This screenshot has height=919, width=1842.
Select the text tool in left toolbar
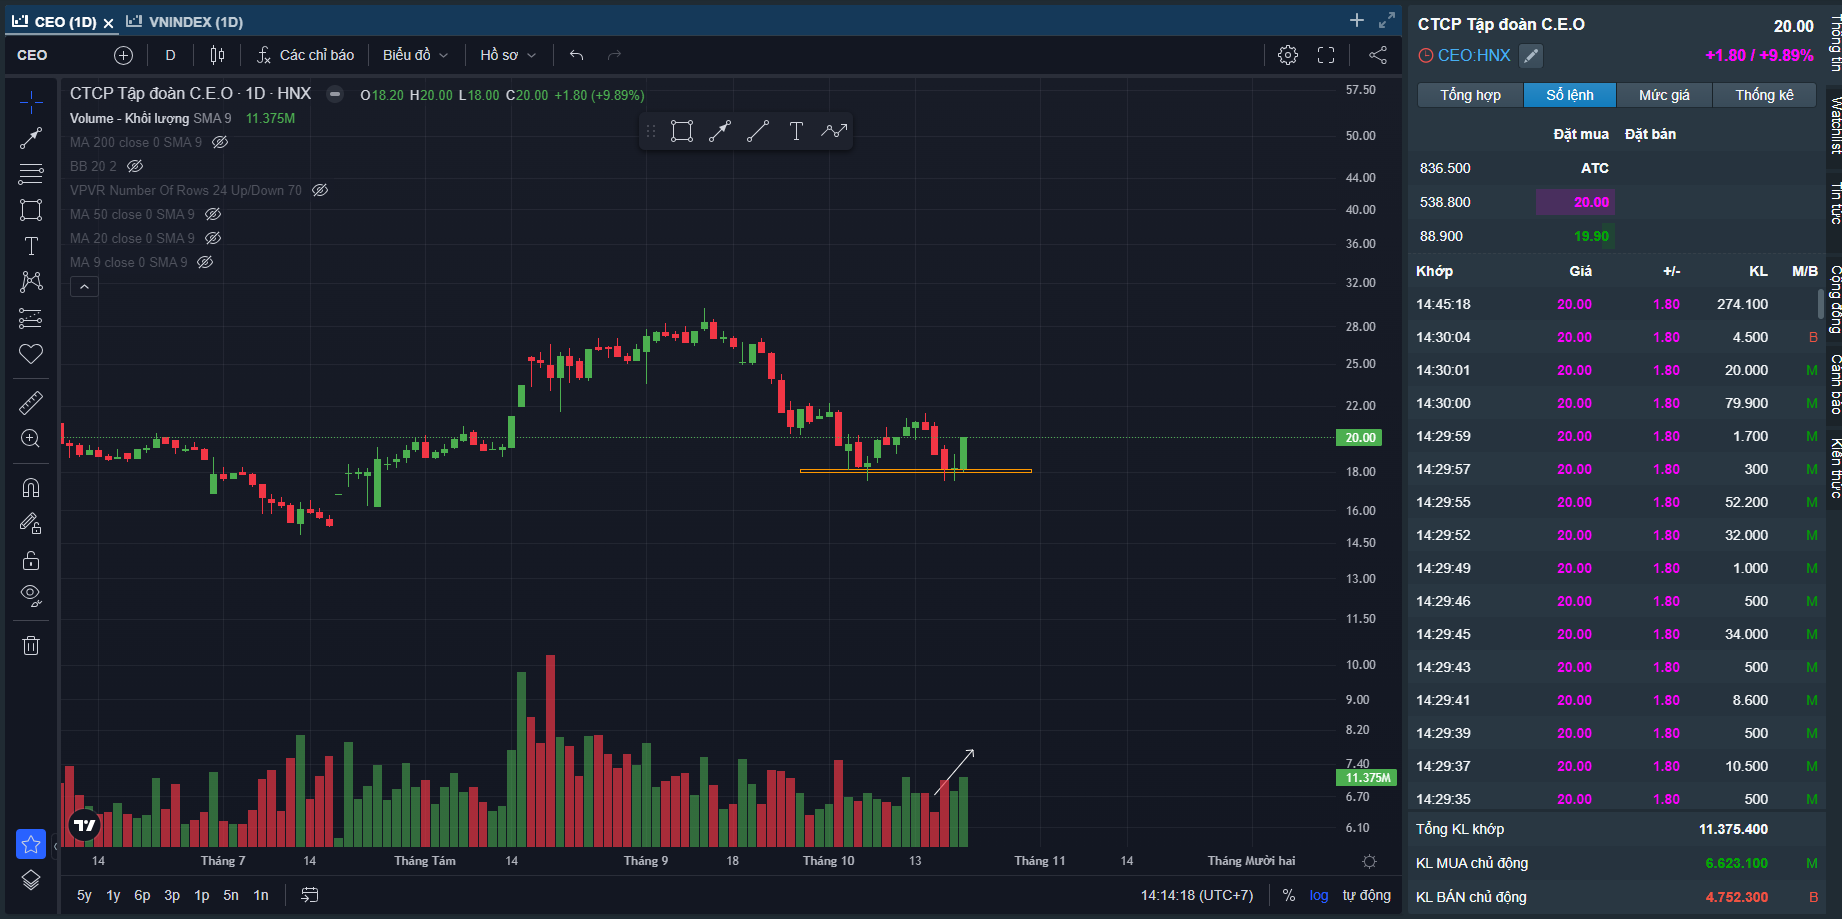31,246
